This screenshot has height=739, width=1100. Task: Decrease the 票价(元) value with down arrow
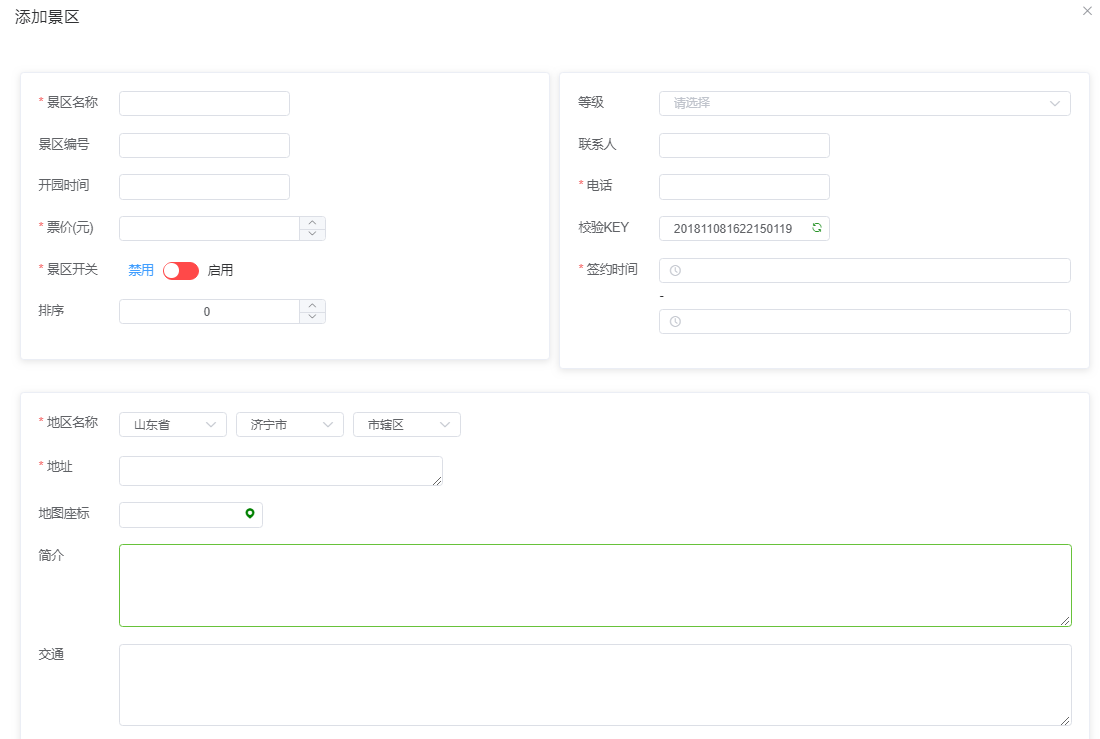(x=312, y=234)
